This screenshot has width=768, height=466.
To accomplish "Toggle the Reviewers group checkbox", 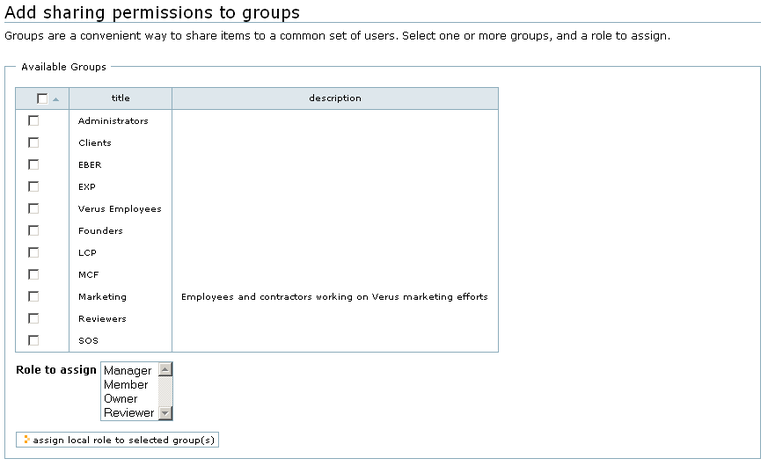I will pyautogui.click(x=34, y=319).
